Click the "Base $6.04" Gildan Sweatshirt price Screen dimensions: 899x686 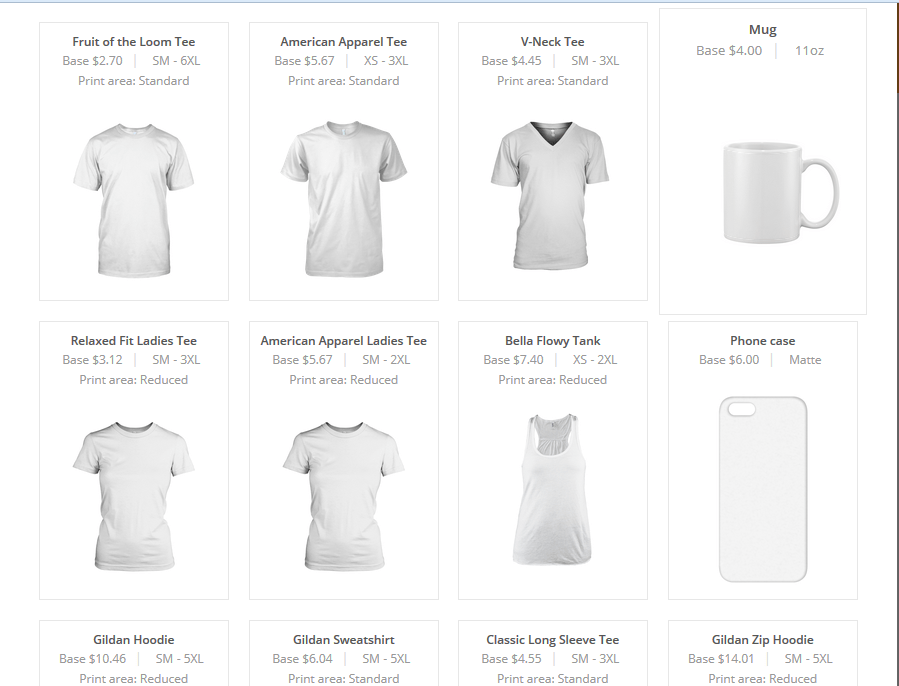point(302,658)
